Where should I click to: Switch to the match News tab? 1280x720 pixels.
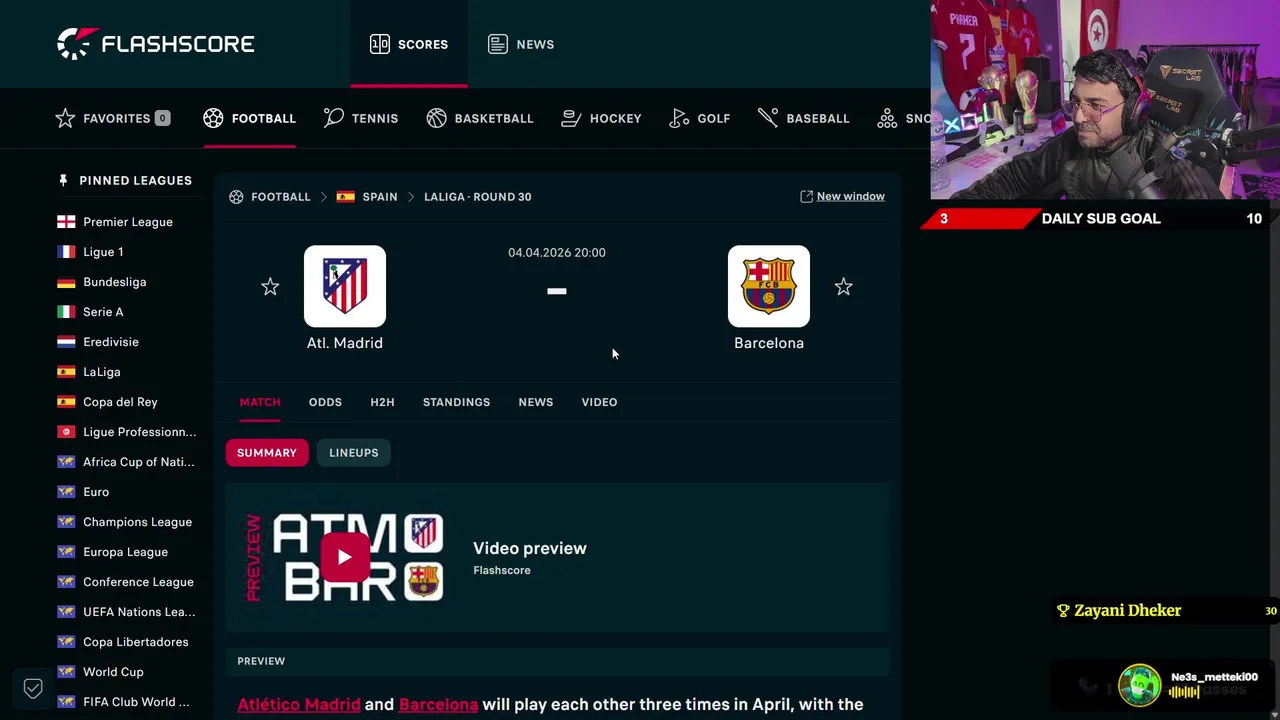coord(535,402)
